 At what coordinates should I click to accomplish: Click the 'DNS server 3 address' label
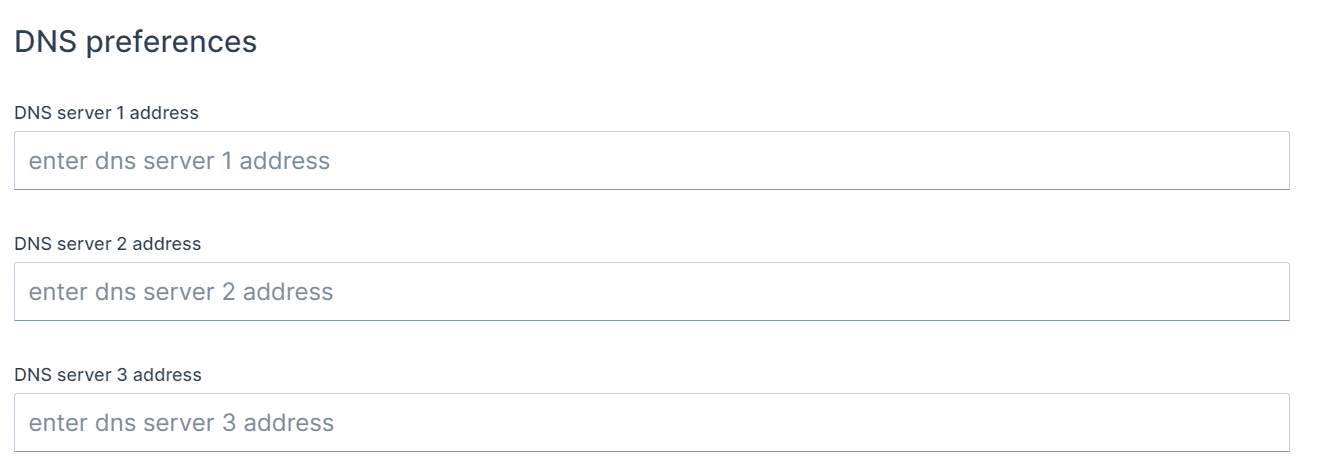point(107,375)
